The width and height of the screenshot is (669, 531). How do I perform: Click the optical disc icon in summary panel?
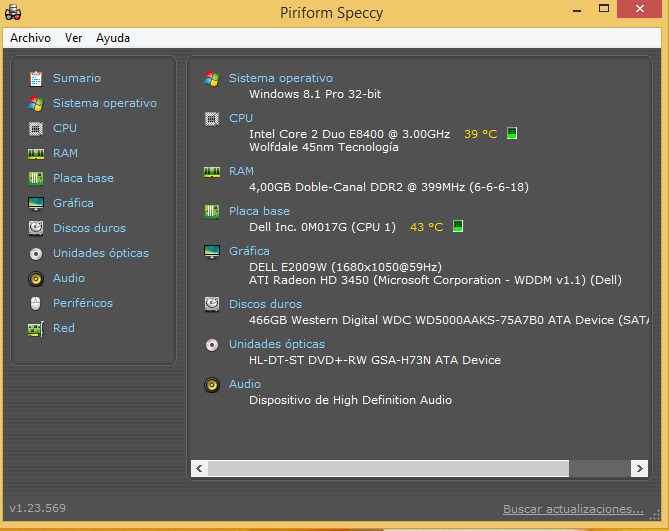212,345
